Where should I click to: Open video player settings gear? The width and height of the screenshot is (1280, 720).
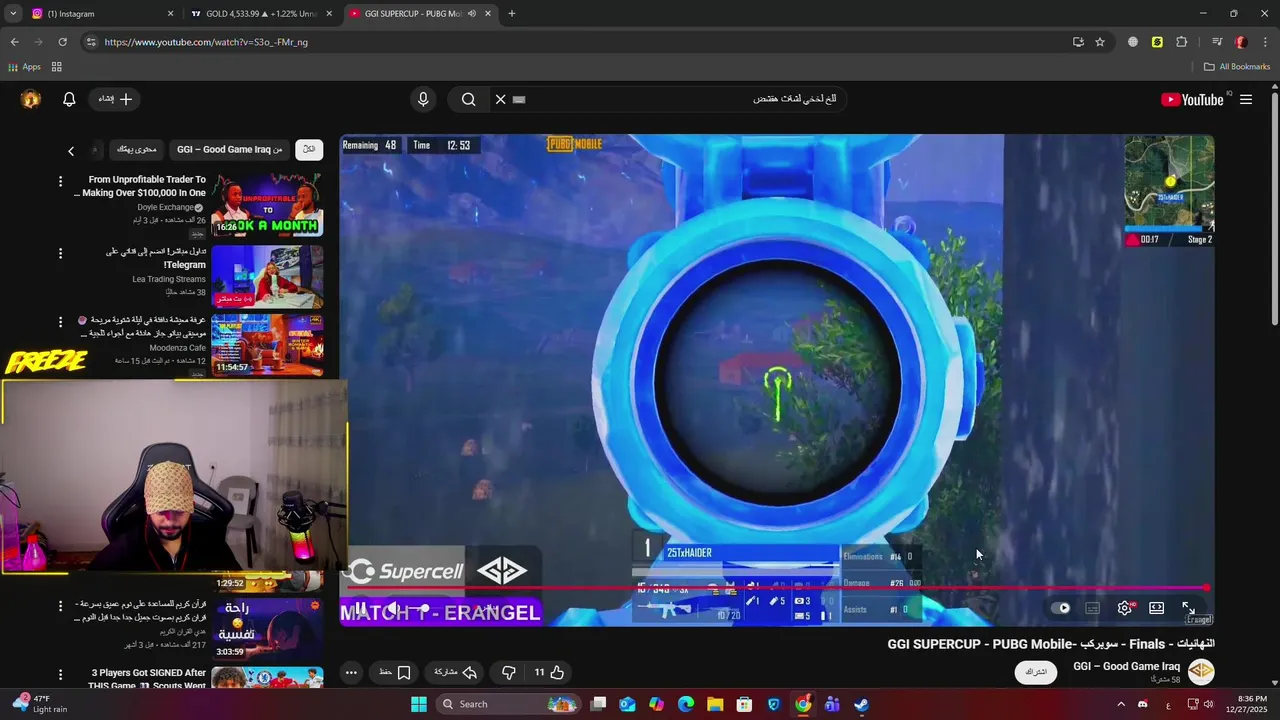point(1125,608)
